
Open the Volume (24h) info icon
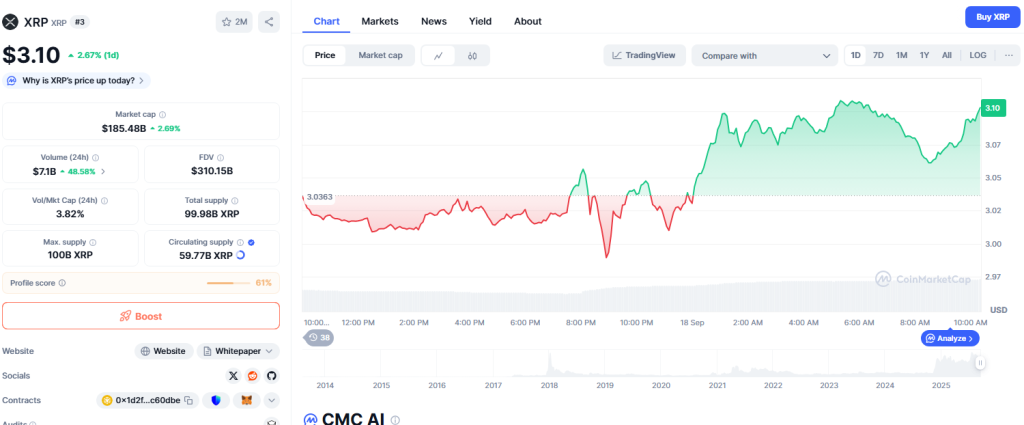point(96,157)
